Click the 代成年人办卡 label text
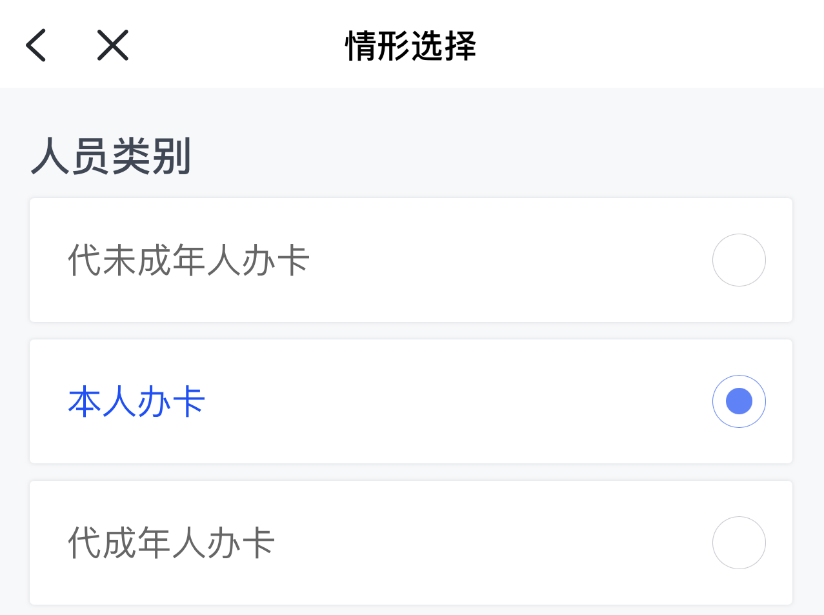This screenshot has height=615, width=824. click(171, 543)
